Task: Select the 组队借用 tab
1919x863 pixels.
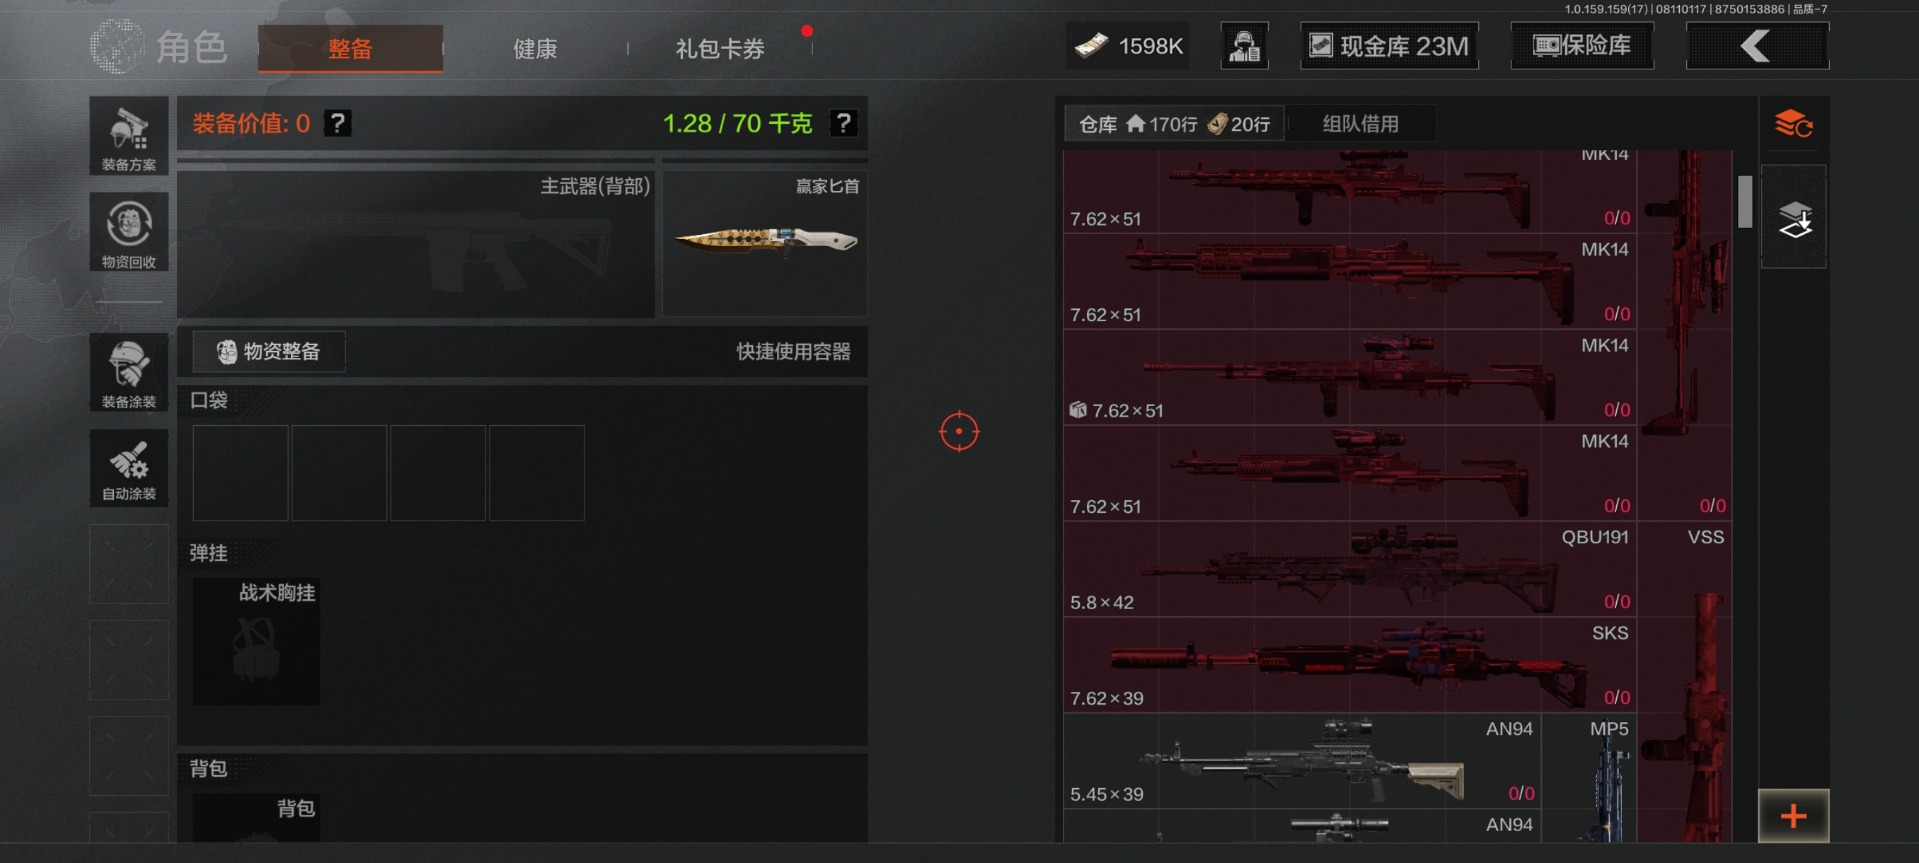Action: click(x=1360, y=124)
